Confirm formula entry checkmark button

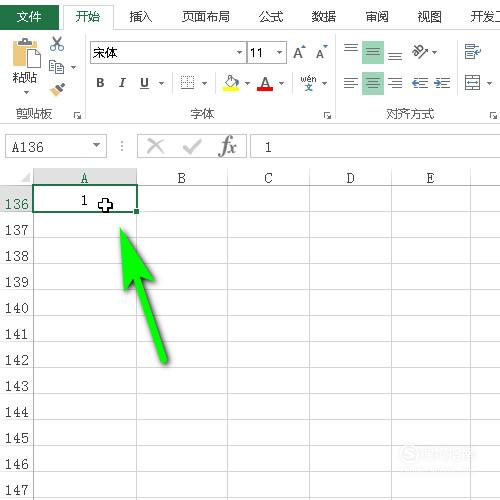192,146
